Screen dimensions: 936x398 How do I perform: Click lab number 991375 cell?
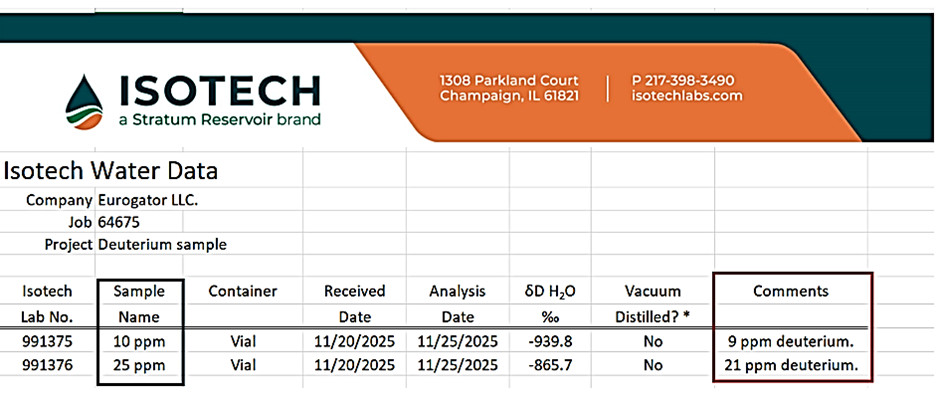(x=47, y=342)
